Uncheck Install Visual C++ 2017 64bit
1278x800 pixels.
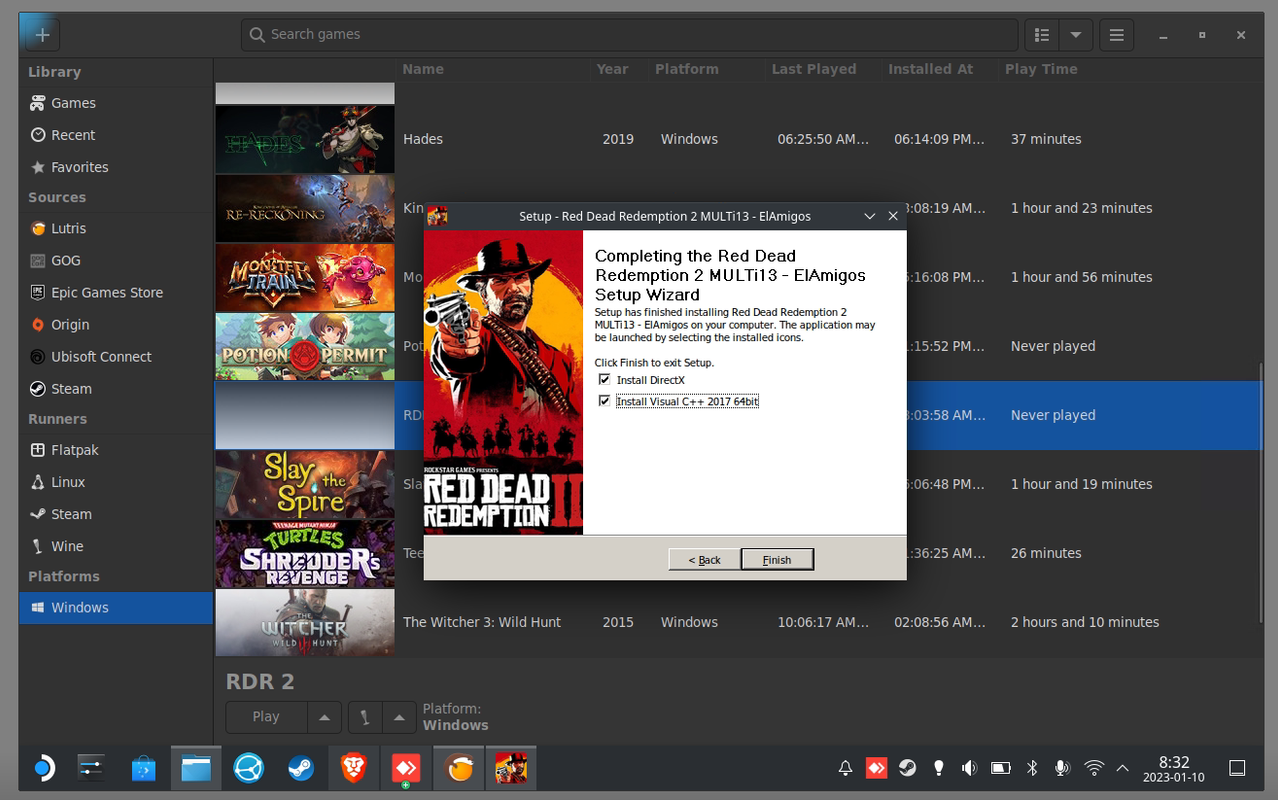tap(604, 401)
